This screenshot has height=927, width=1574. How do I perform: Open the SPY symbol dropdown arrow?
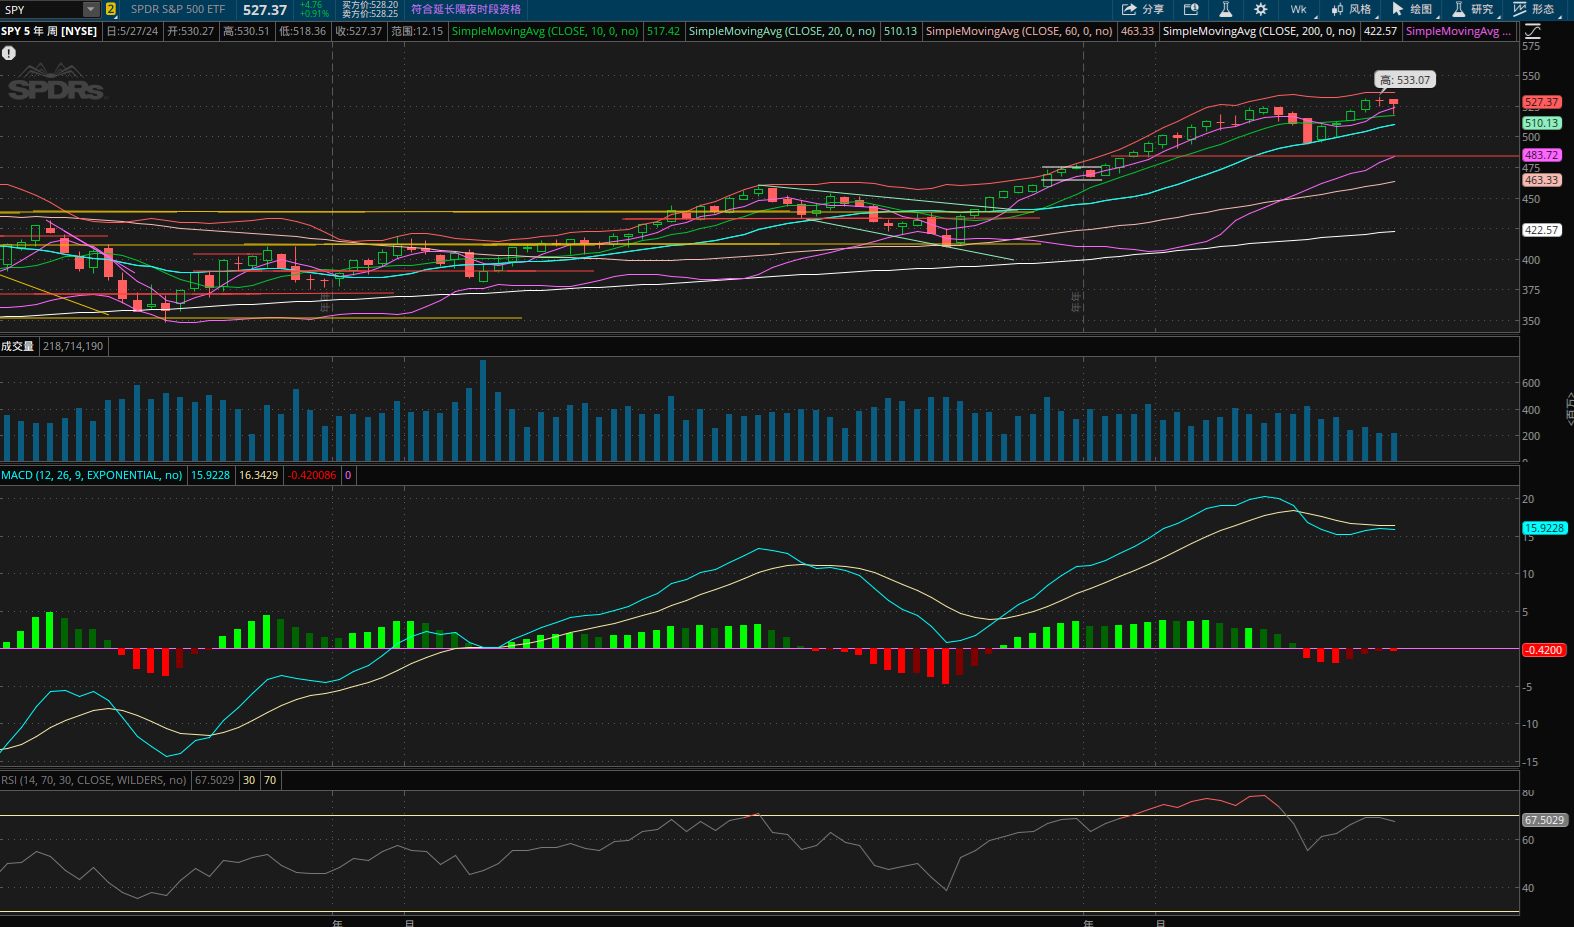tap(91, 9)
